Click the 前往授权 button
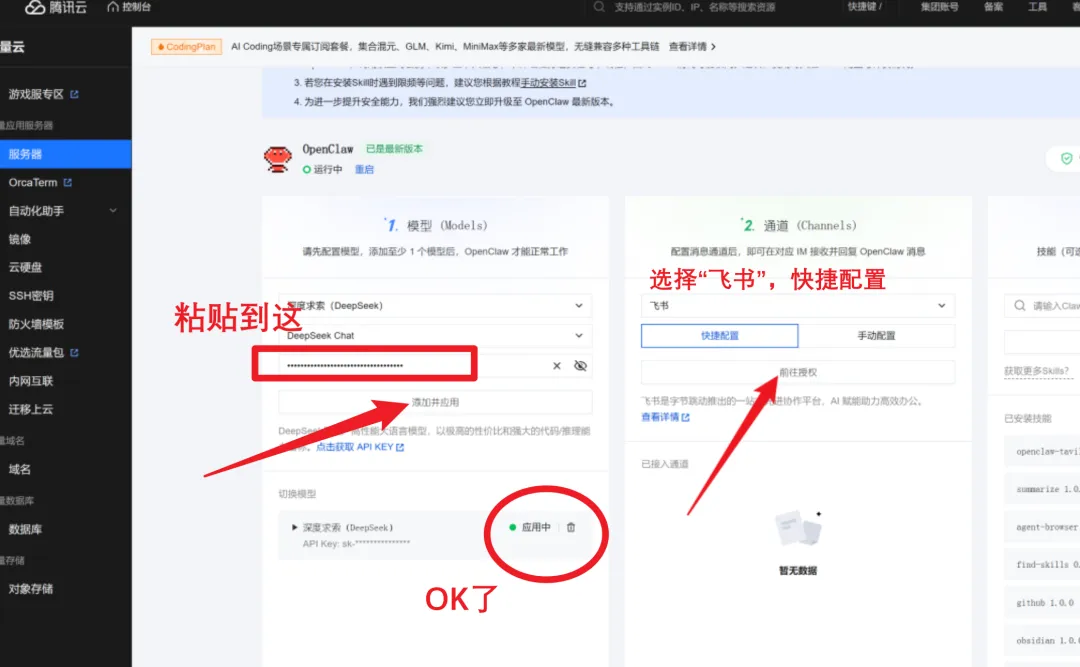 [x=798, y=372]
